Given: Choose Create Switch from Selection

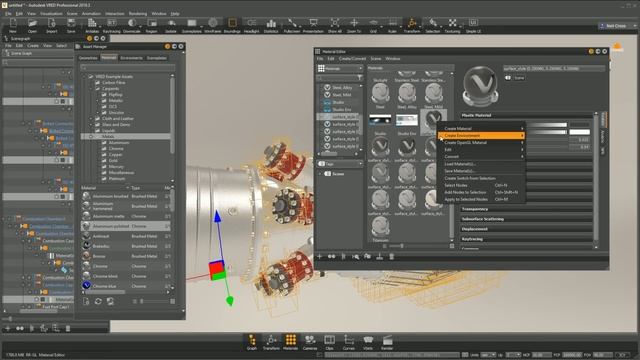Looking at the screenshot, I should coord(481,178).
